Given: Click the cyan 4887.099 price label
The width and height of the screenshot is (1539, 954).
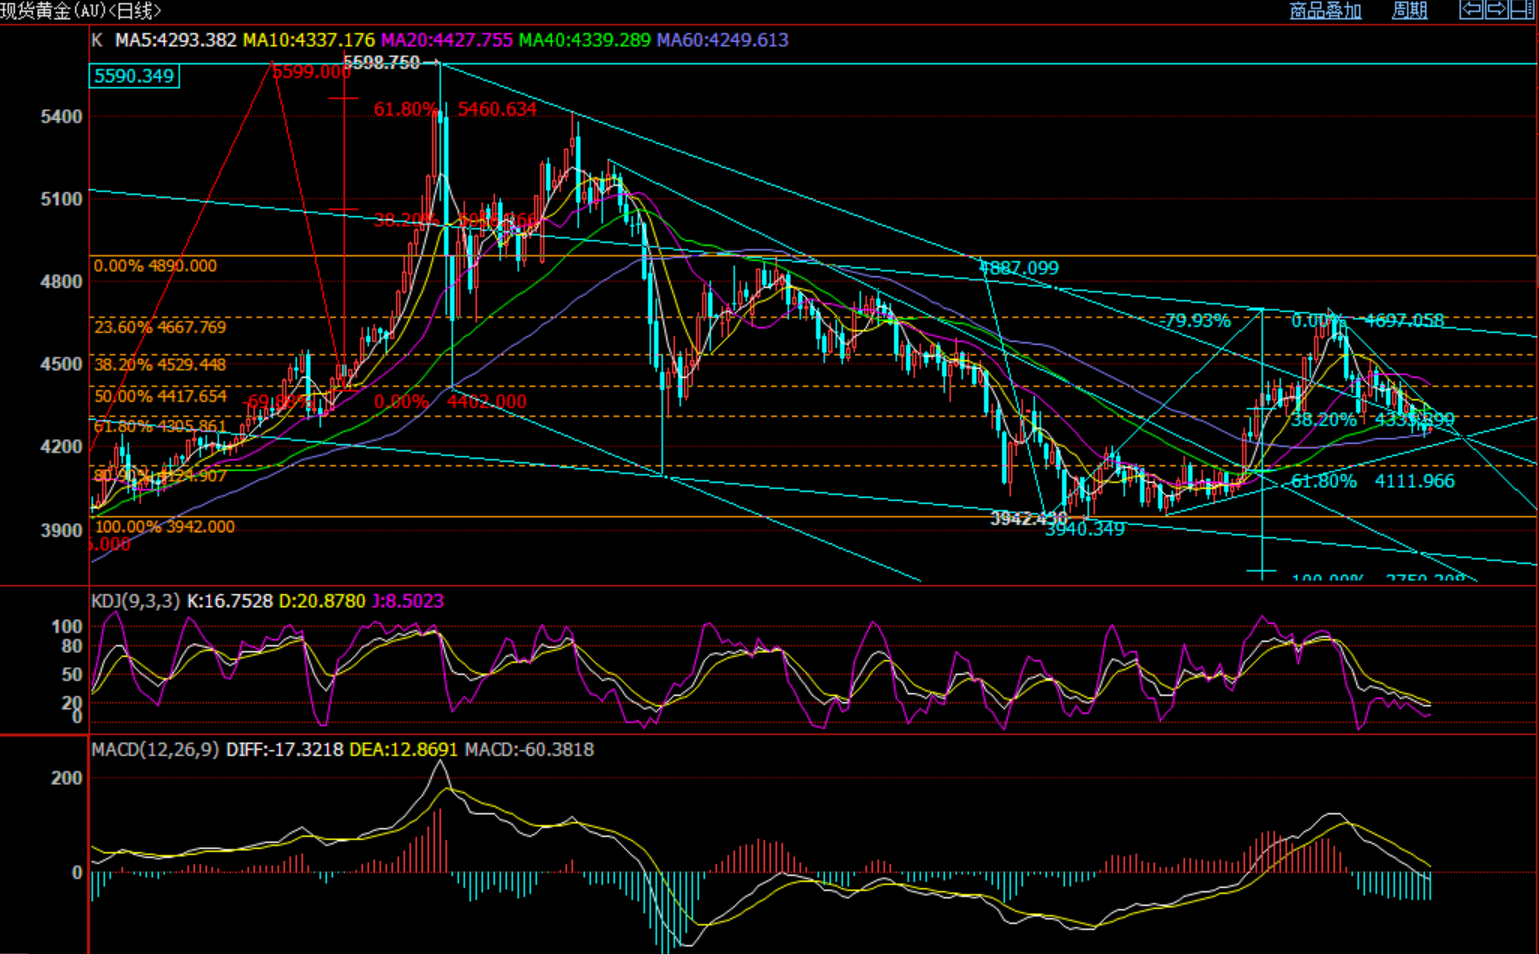Looking at the screenshot, I should (x=1019, y=268).
